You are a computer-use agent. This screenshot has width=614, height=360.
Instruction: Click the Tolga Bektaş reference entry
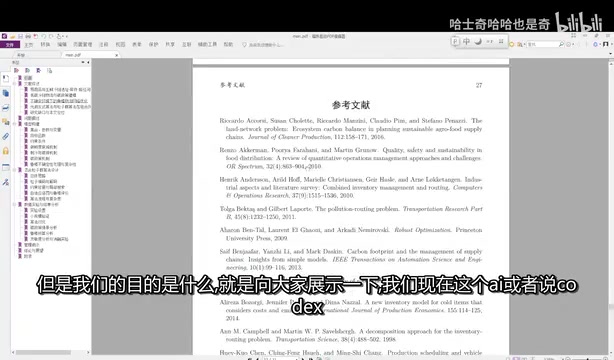(351, 213)
